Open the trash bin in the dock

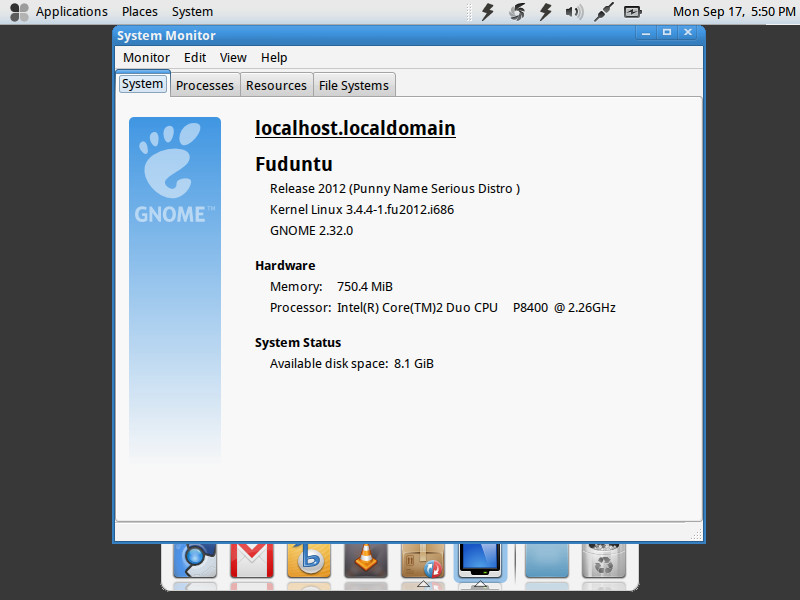tap(604, 560)
